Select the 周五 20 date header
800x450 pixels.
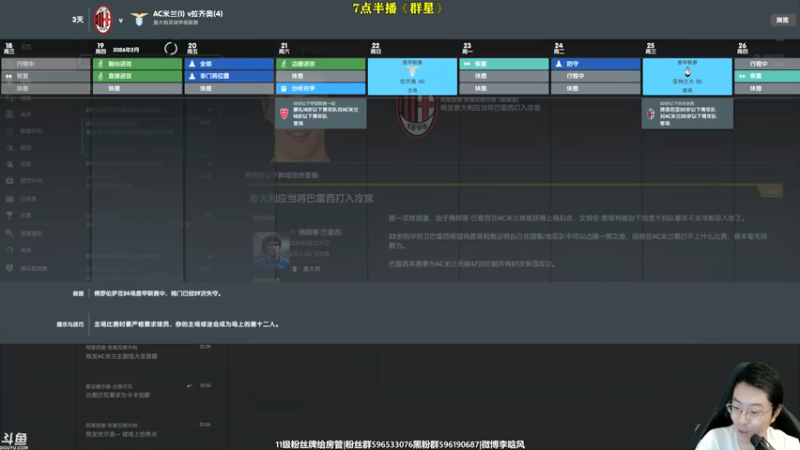point(192,48)
